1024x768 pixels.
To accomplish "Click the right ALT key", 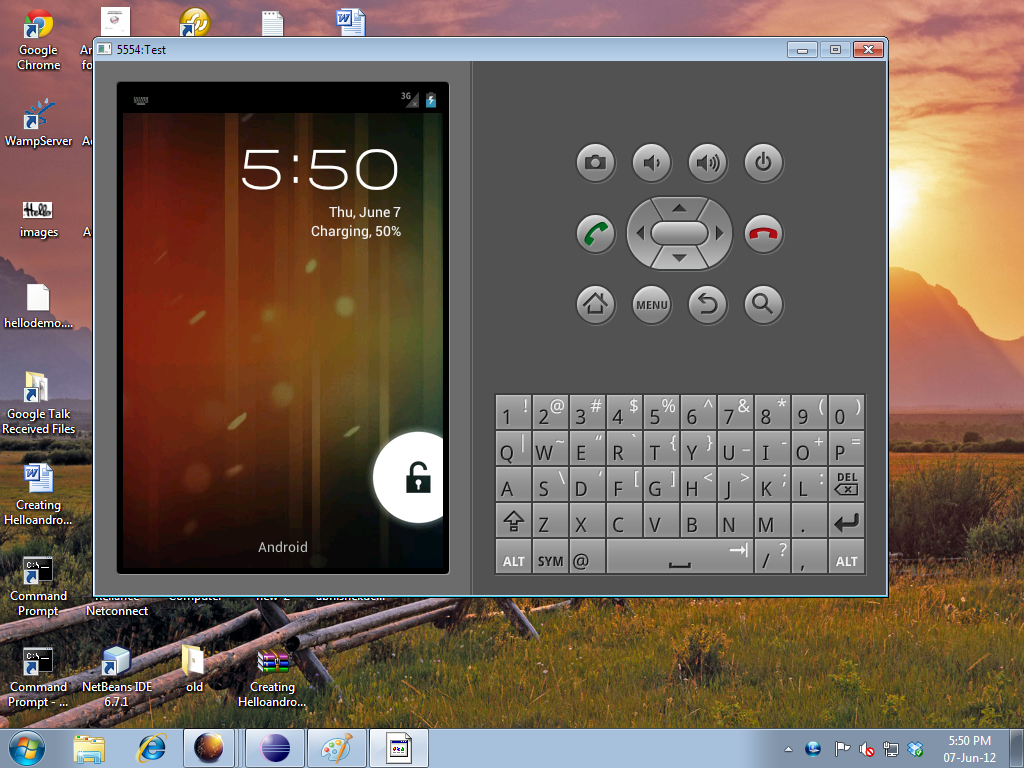I will click(846, 558).
